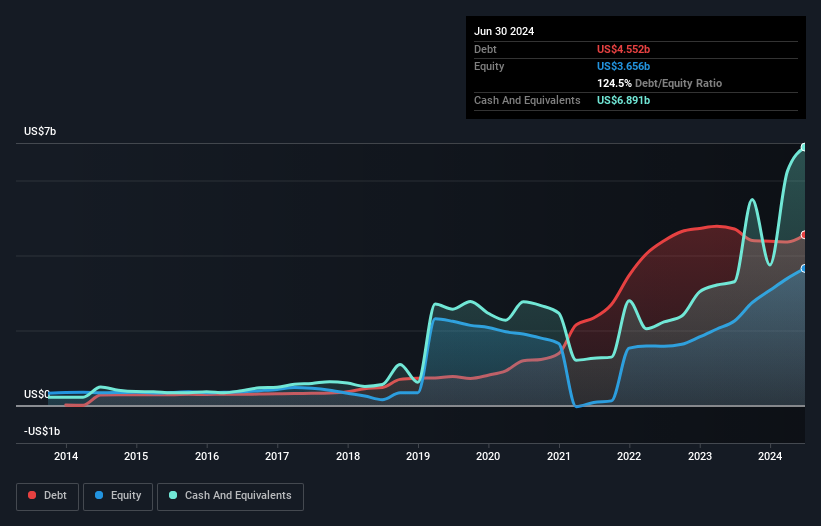Click Cash And Equivalents label in tooltip
821x526 pixels.
527,100
